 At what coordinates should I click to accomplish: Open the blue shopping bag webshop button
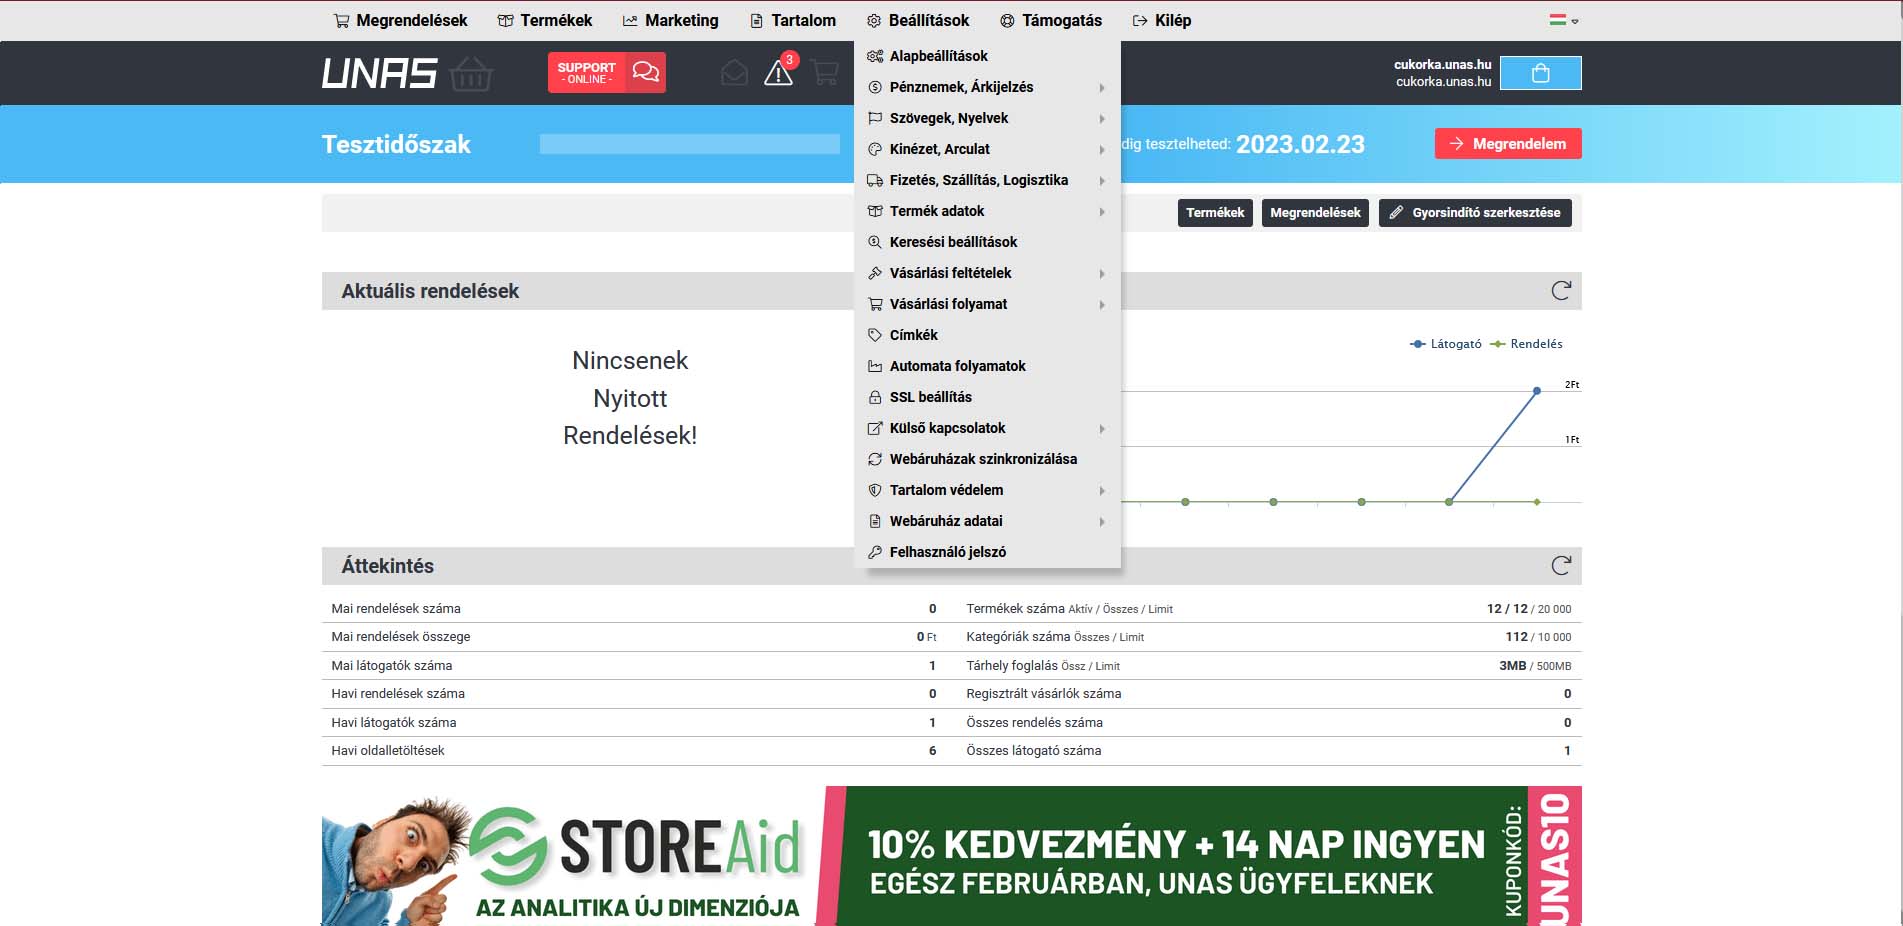(1540, 73)
